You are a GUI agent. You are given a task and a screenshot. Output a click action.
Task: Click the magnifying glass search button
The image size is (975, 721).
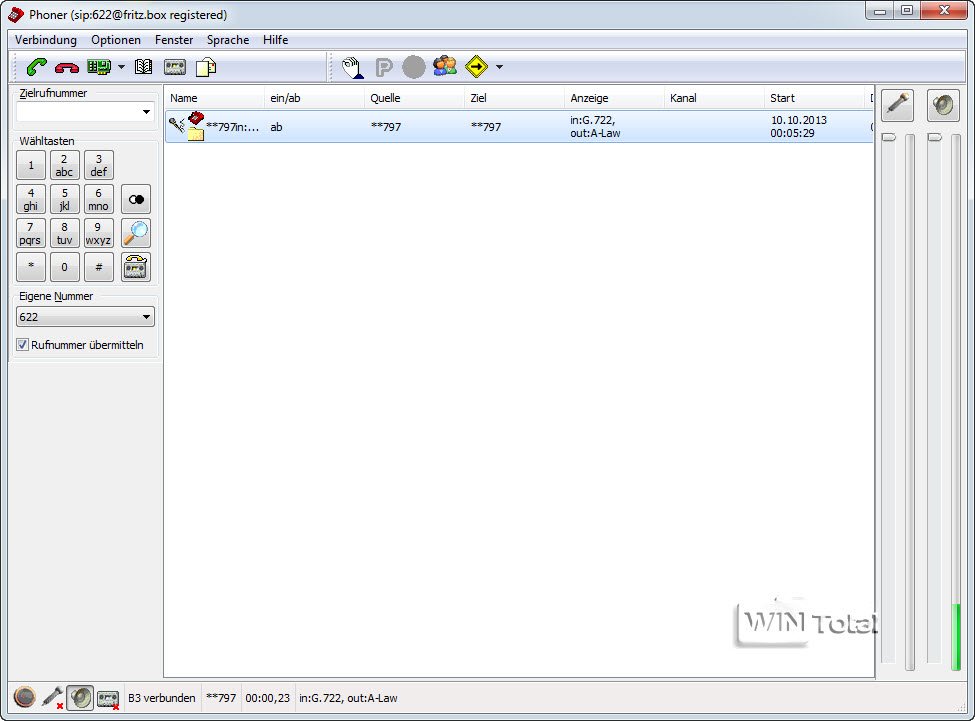[x=136, y=233]
